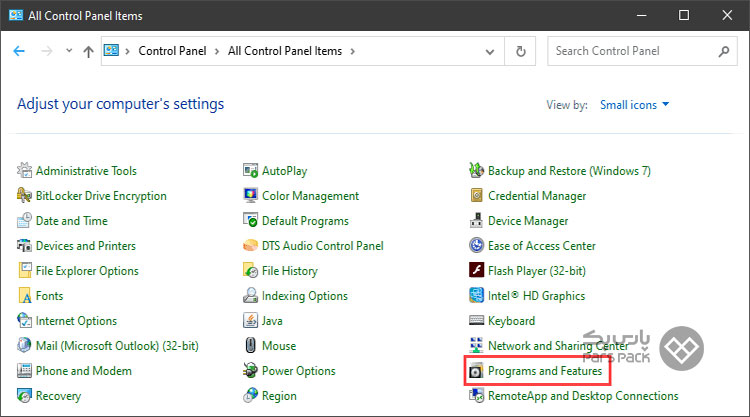Click the BitLocker Drive Encryption icon
750x417 pixels.
coord(24,195)
